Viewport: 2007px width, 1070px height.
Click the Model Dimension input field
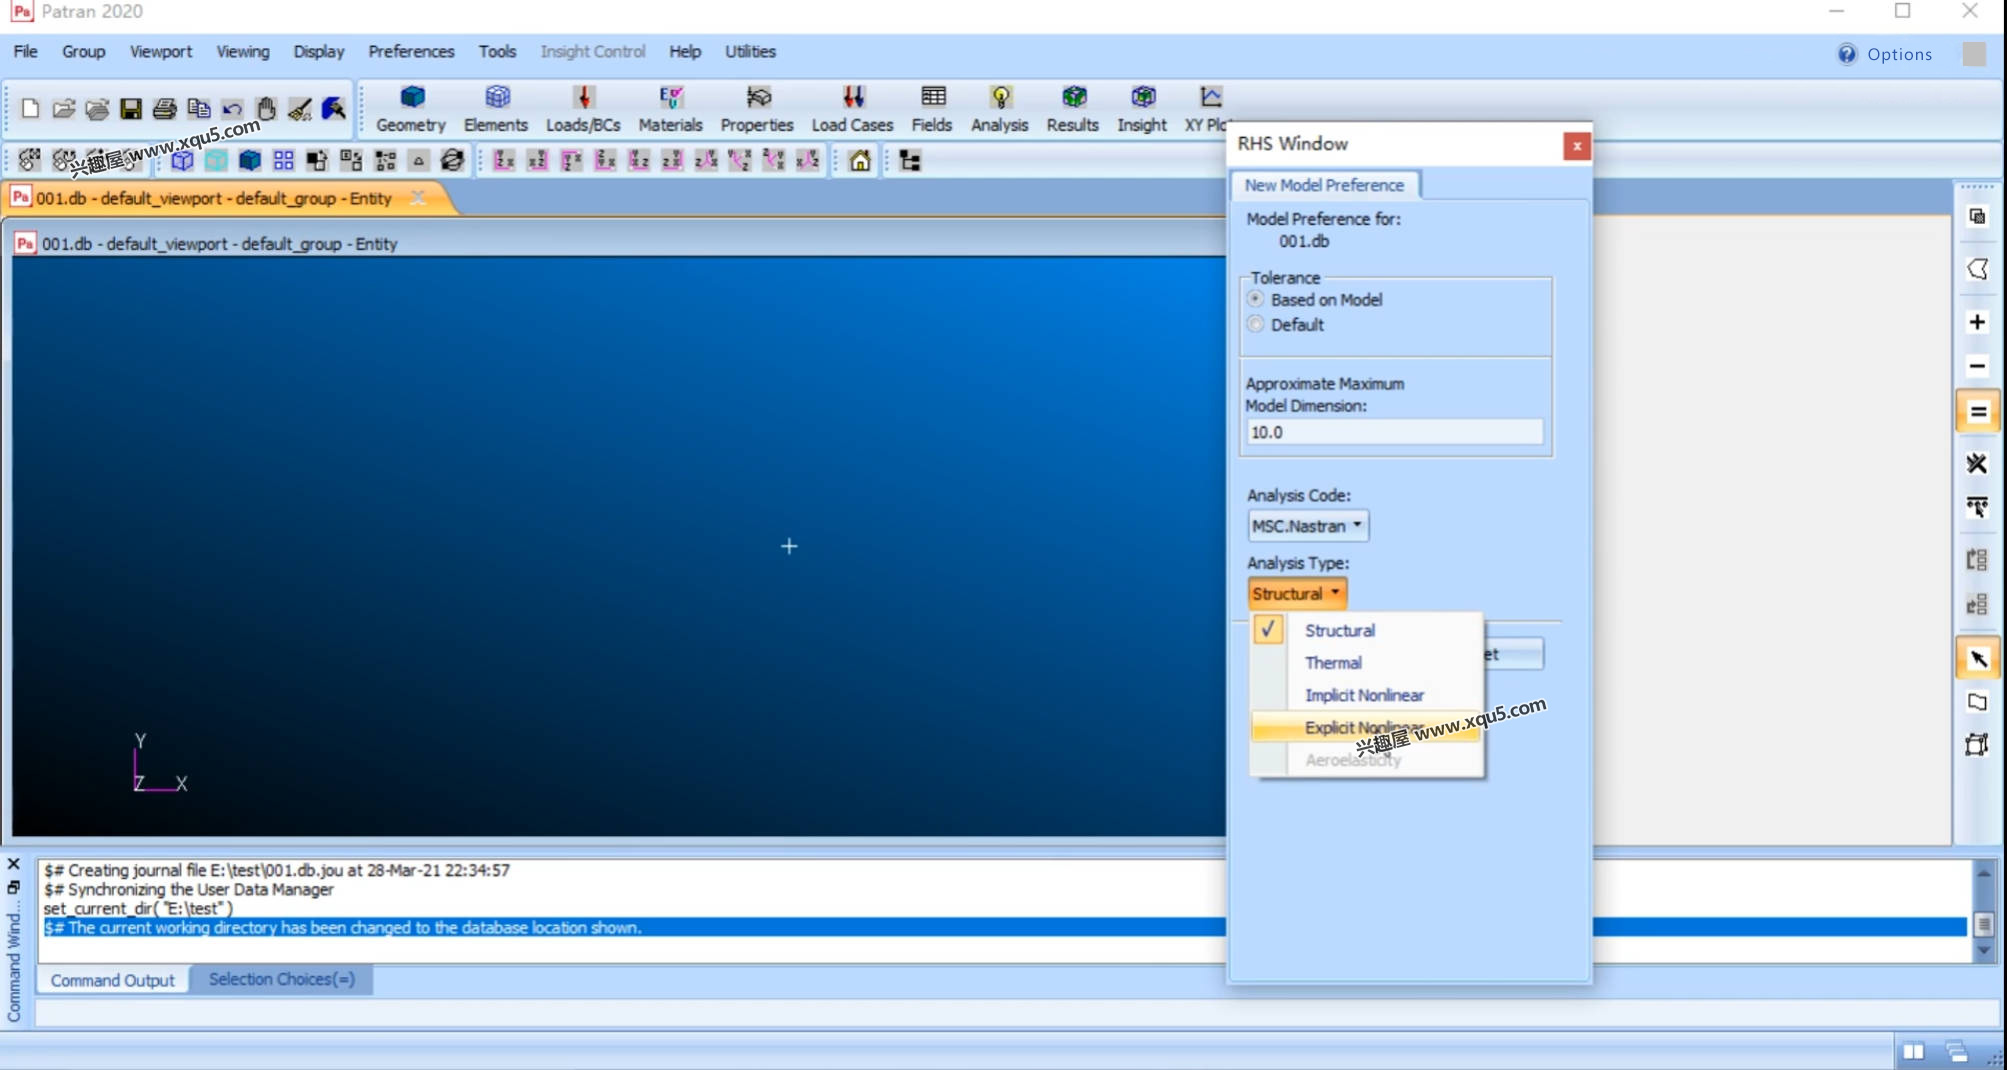[x=1394, y=432]
